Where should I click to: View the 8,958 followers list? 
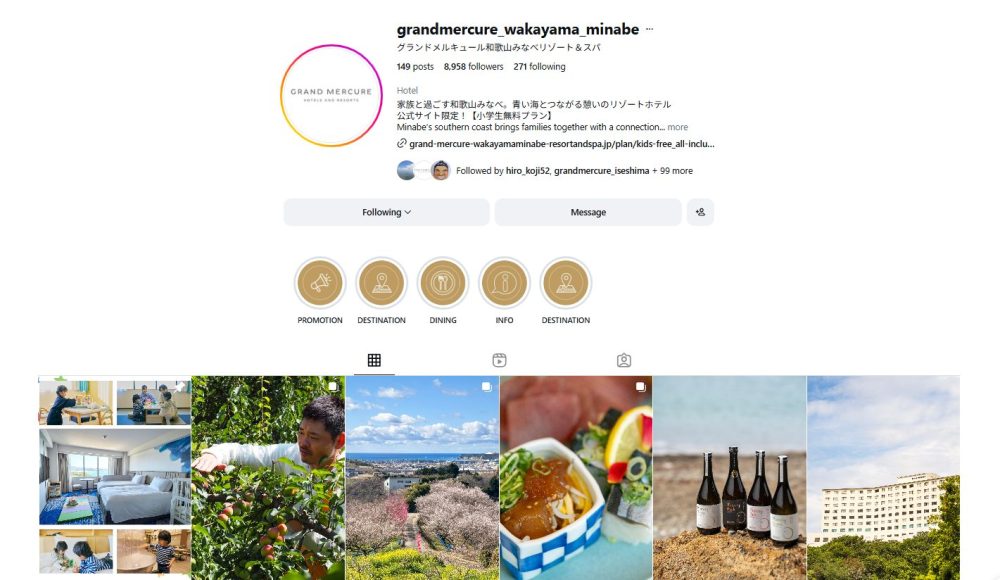point(473,66)
